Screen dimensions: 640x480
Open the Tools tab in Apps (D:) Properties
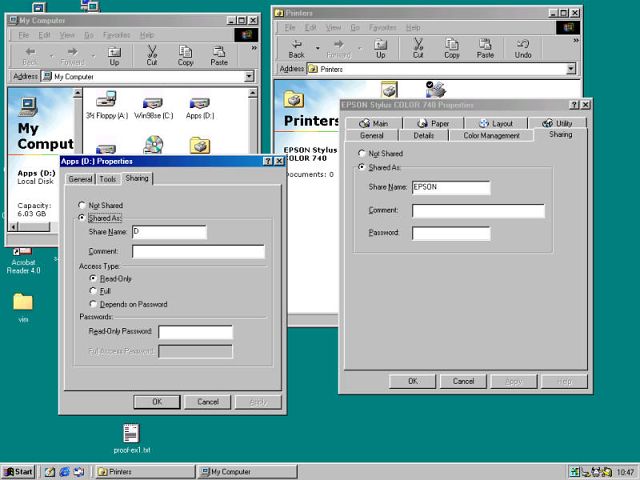108,179
